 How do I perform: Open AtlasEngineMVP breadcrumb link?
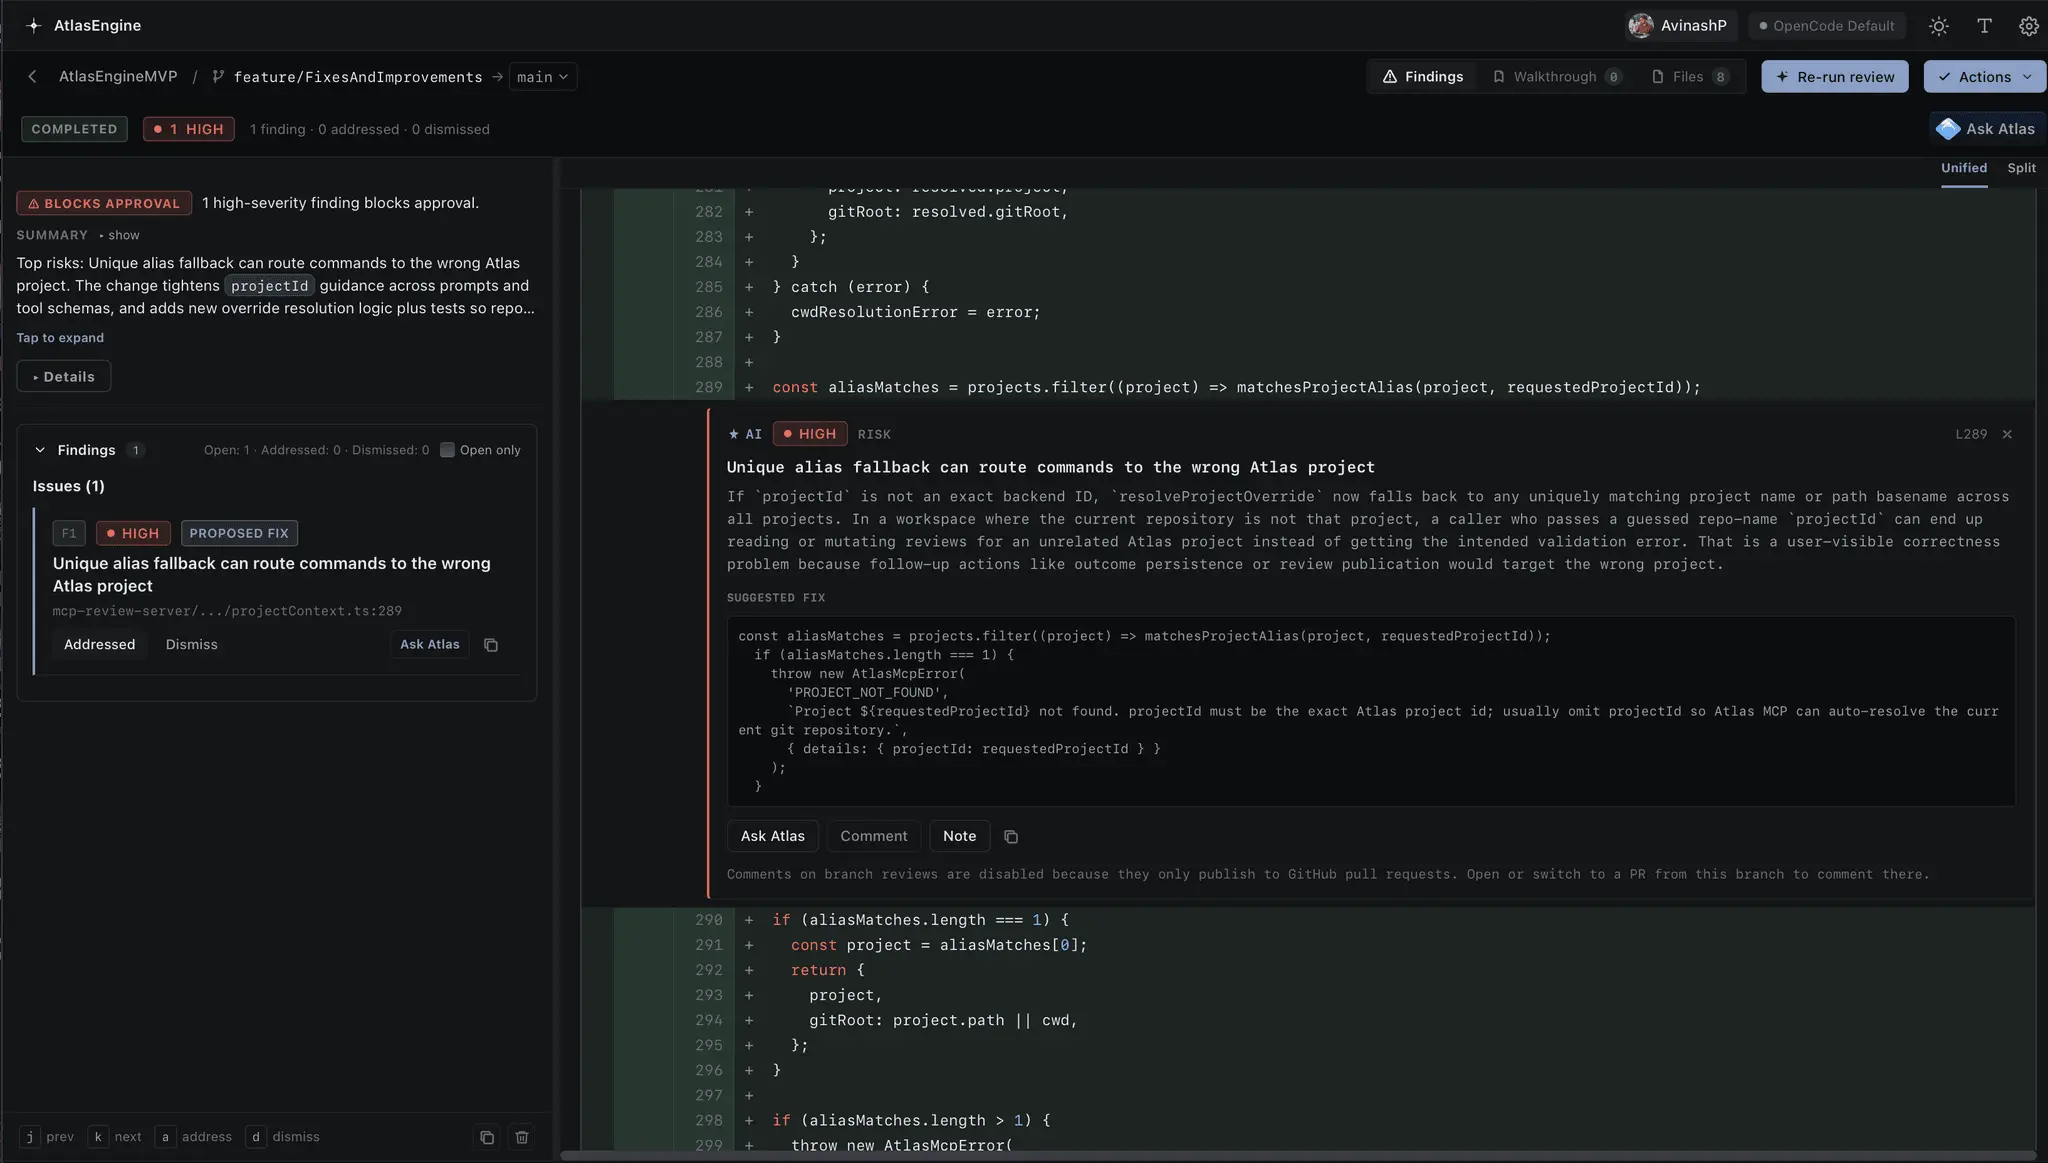pos(118,77)
